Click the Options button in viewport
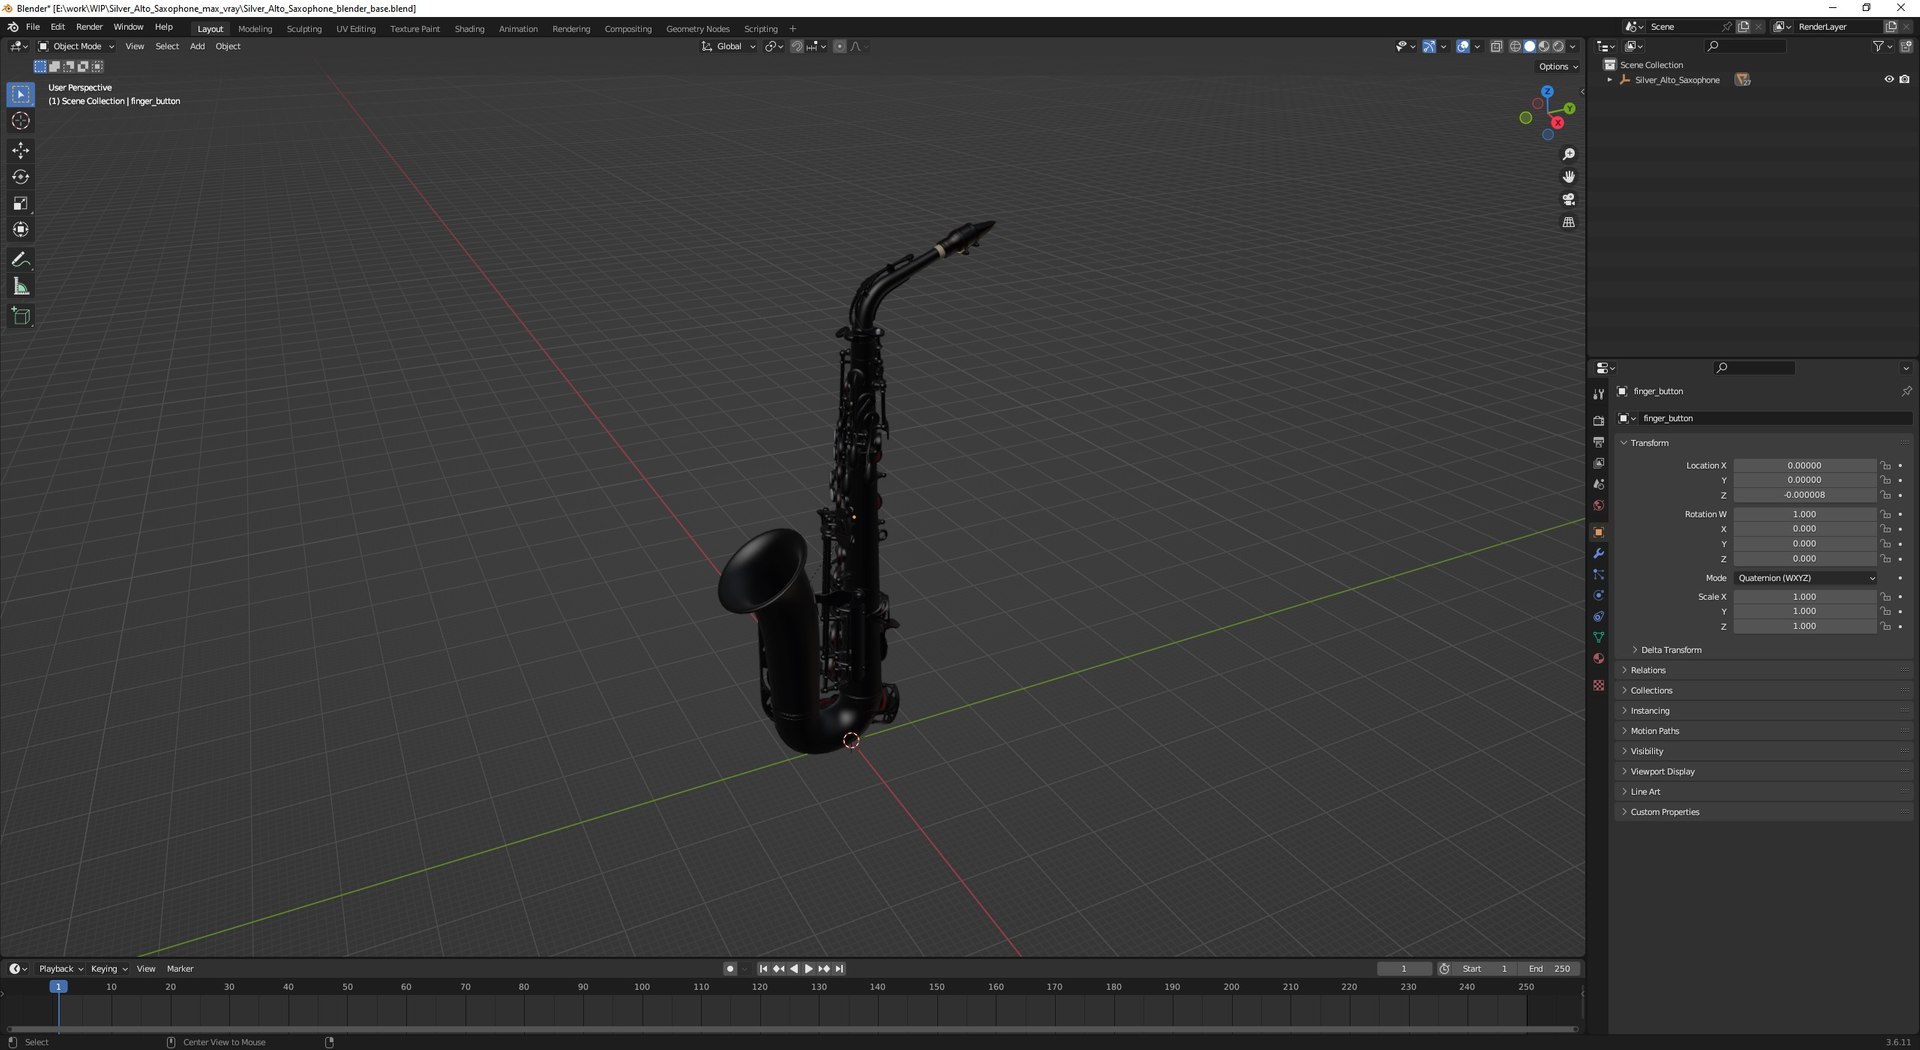 [x=1558, y=67]
